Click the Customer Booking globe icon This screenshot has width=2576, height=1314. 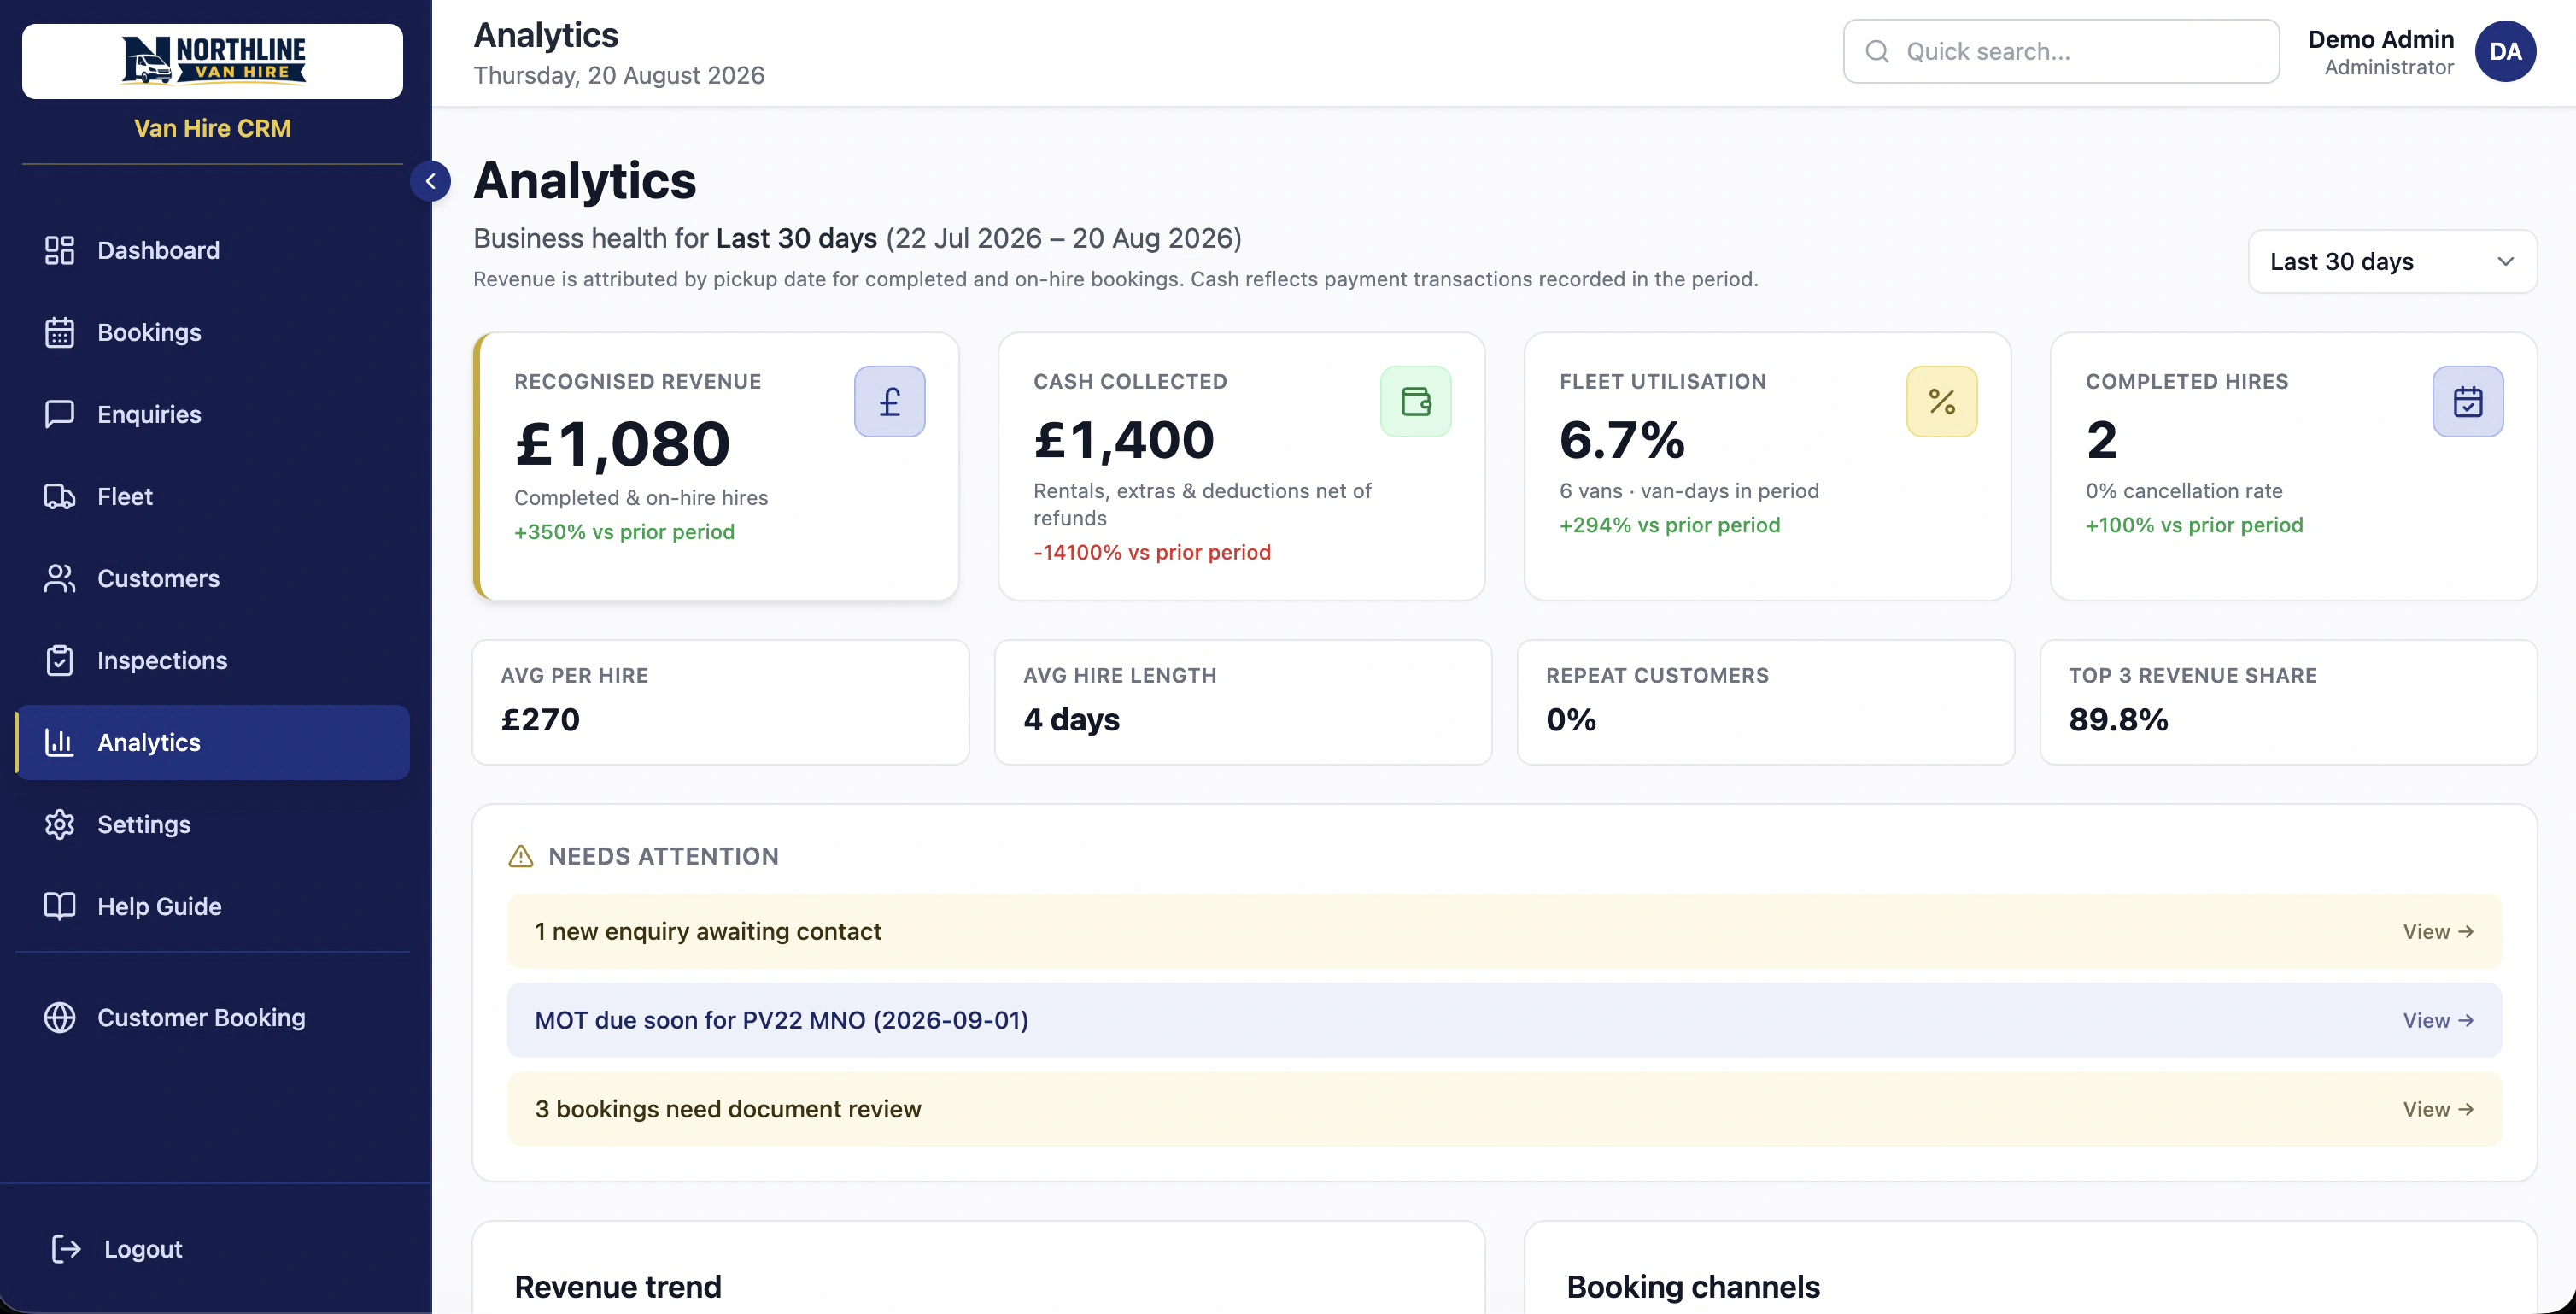tap(60, 1017)
